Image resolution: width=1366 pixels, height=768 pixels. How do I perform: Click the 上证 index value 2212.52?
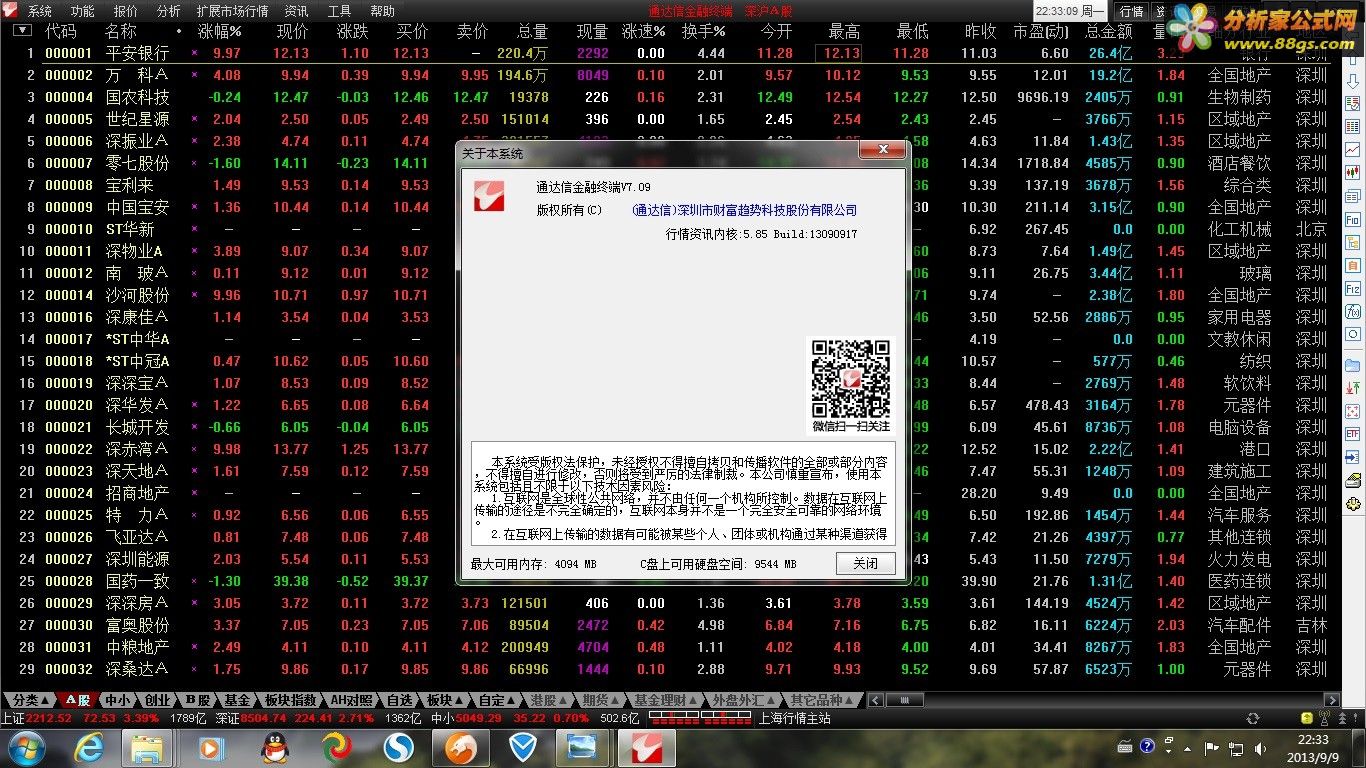[49, 718]
